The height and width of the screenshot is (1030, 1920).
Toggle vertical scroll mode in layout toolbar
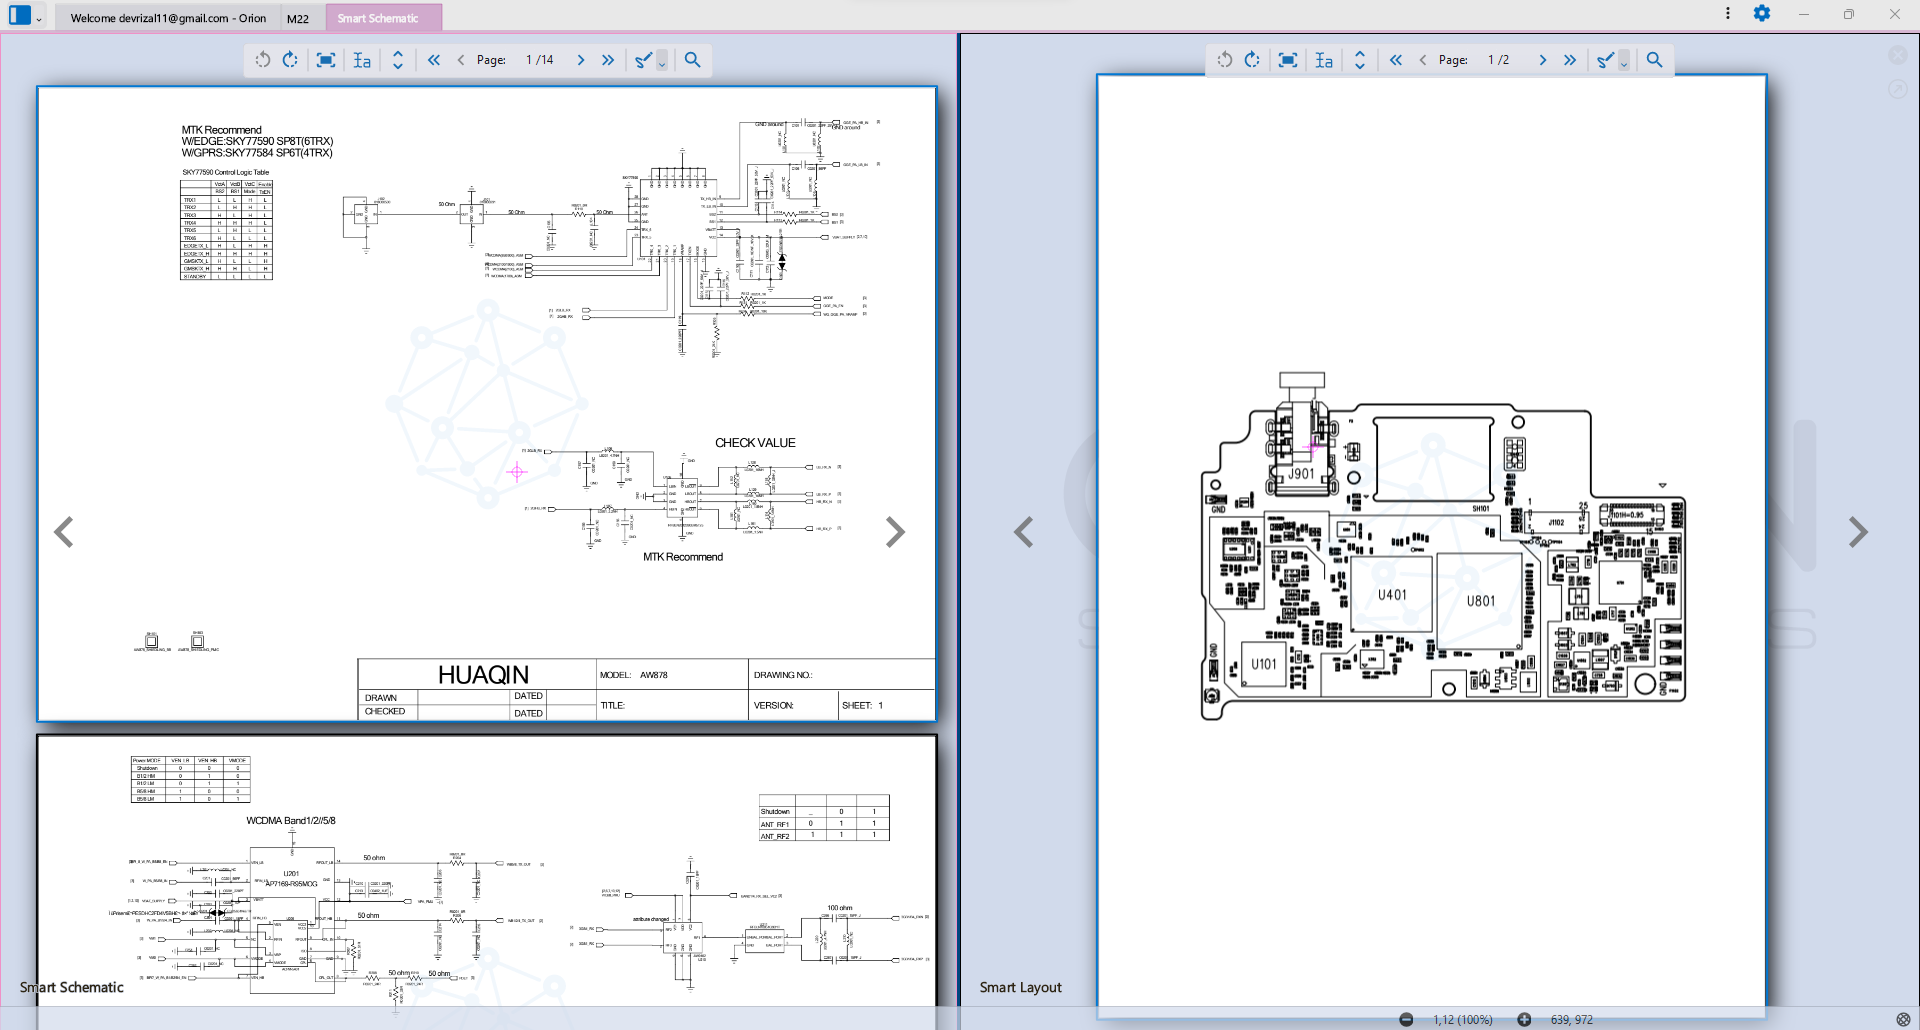click(1360, 60)
